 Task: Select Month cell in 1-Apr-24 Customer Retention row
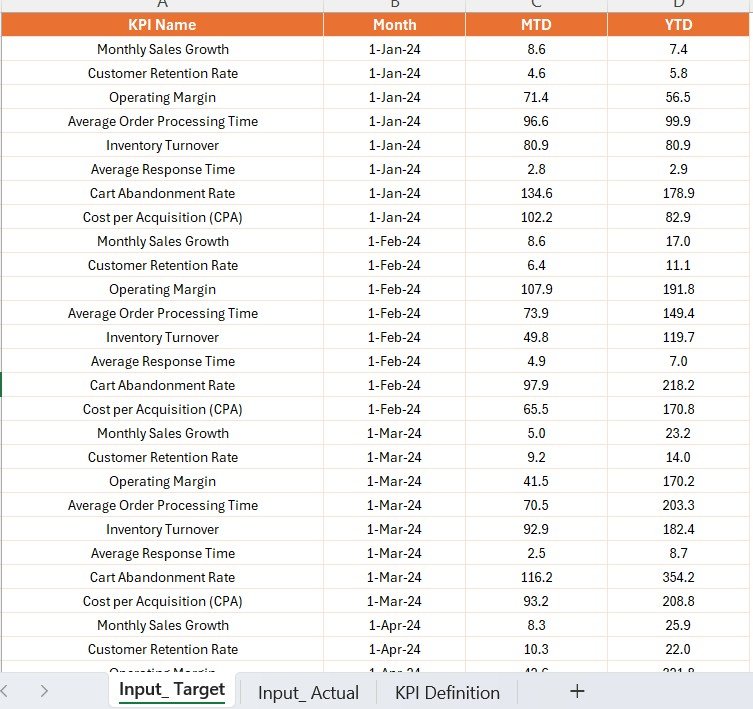click(394, 649)
